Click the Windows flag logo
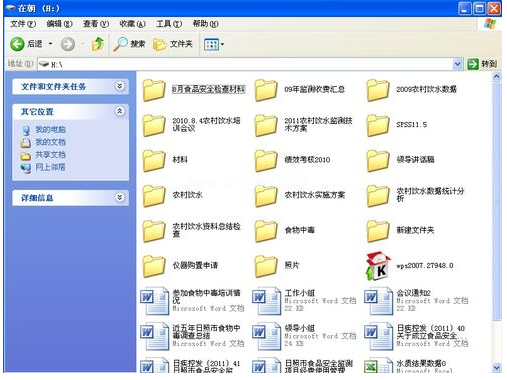This screenshot has width=507, height=380. pyautogui.click(x=490, y=24)
